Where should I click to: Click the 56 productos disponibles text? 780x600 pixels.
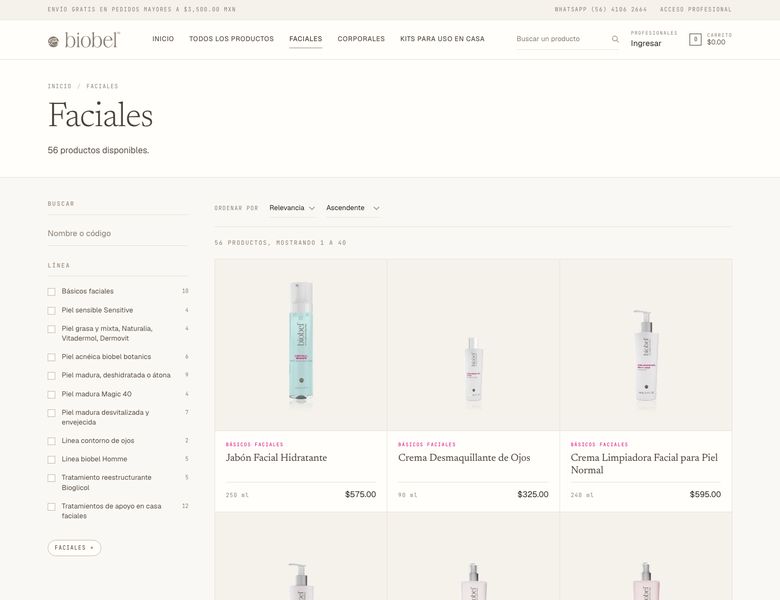click(x=98, y=150)
